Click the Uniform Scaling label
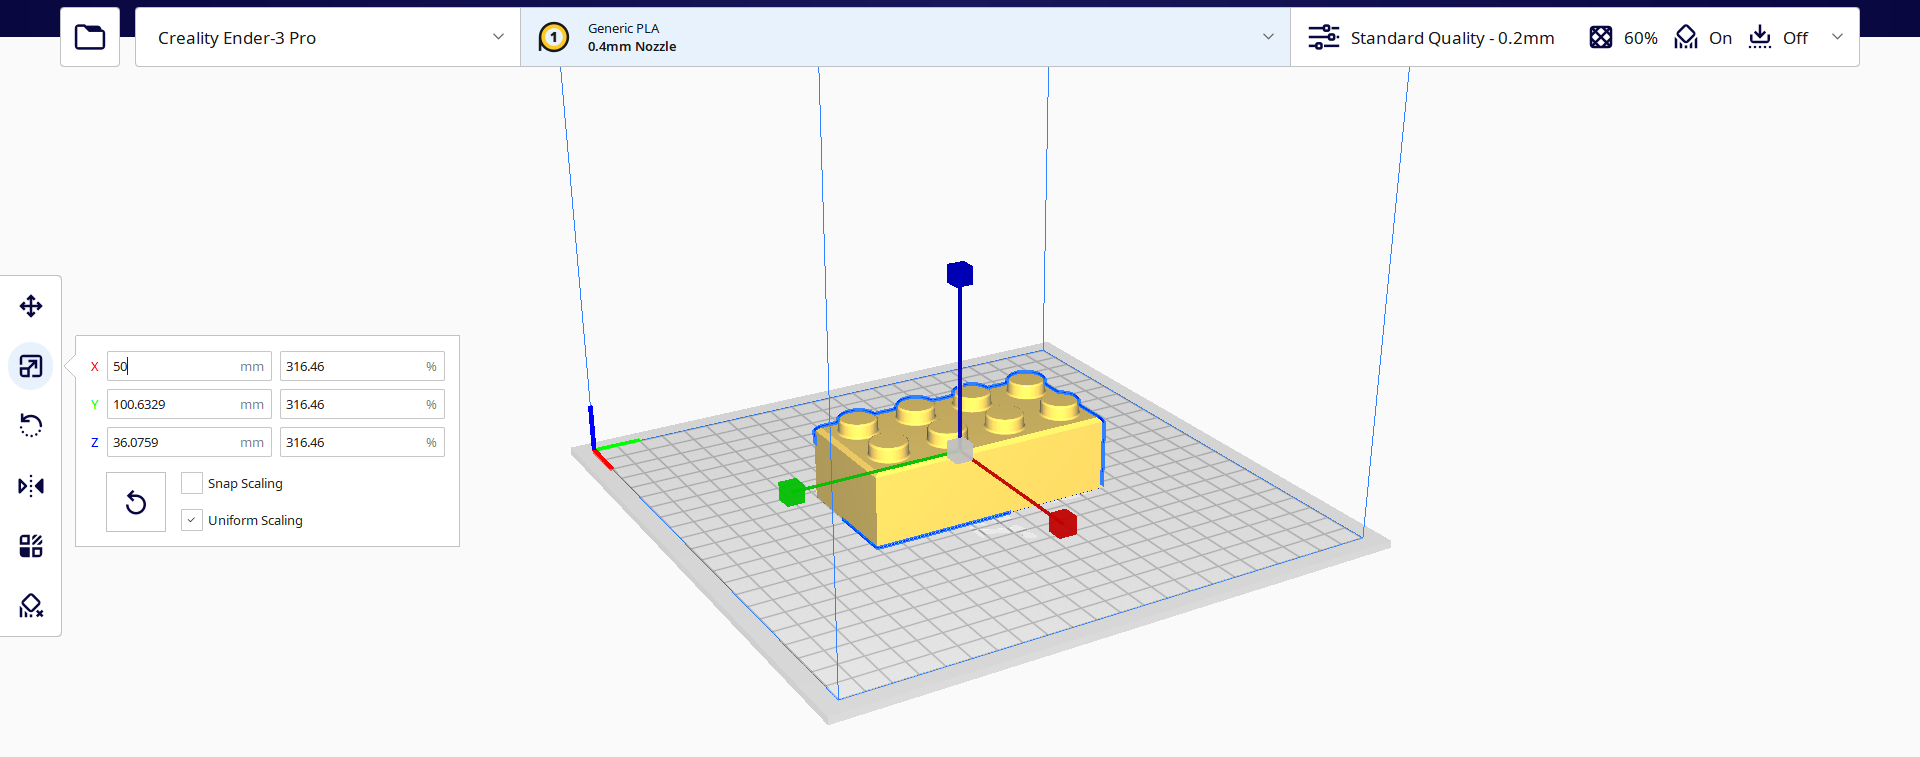1920x757 pixels. 255,521
